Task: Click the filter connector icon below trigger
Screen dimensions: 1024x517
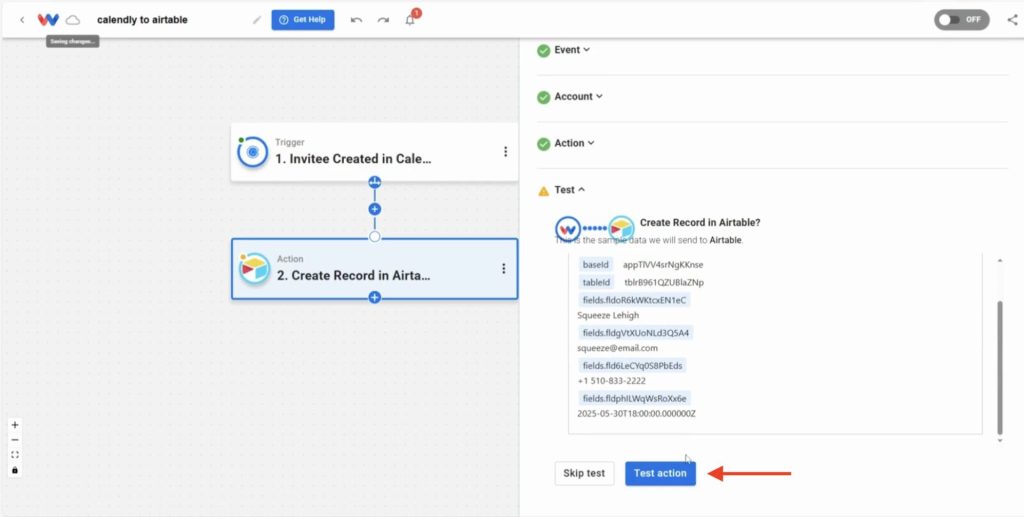Action: click(374, 182)
